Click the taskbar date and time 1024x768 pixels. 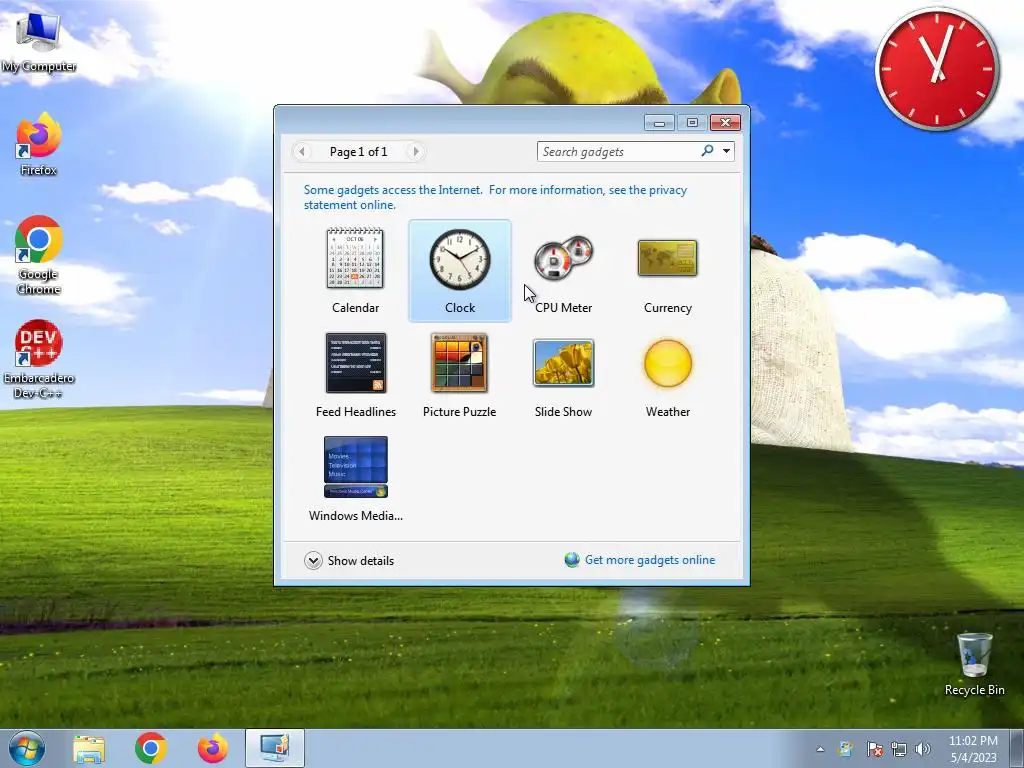click(x=973, y=749)
